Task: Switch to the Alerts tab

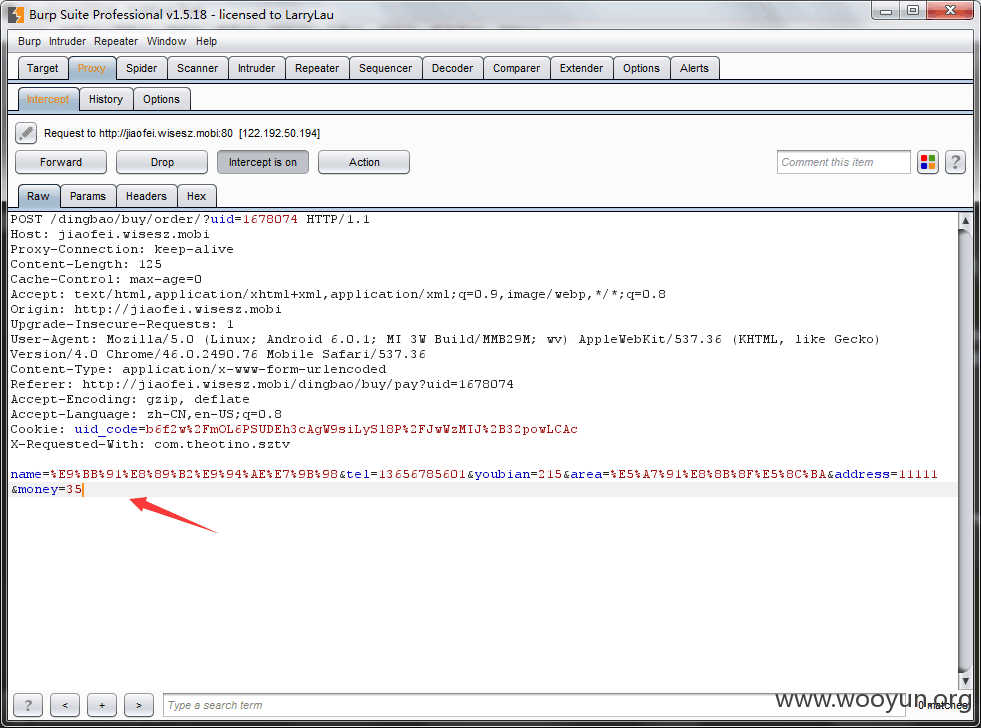Action: click(694, 68)
